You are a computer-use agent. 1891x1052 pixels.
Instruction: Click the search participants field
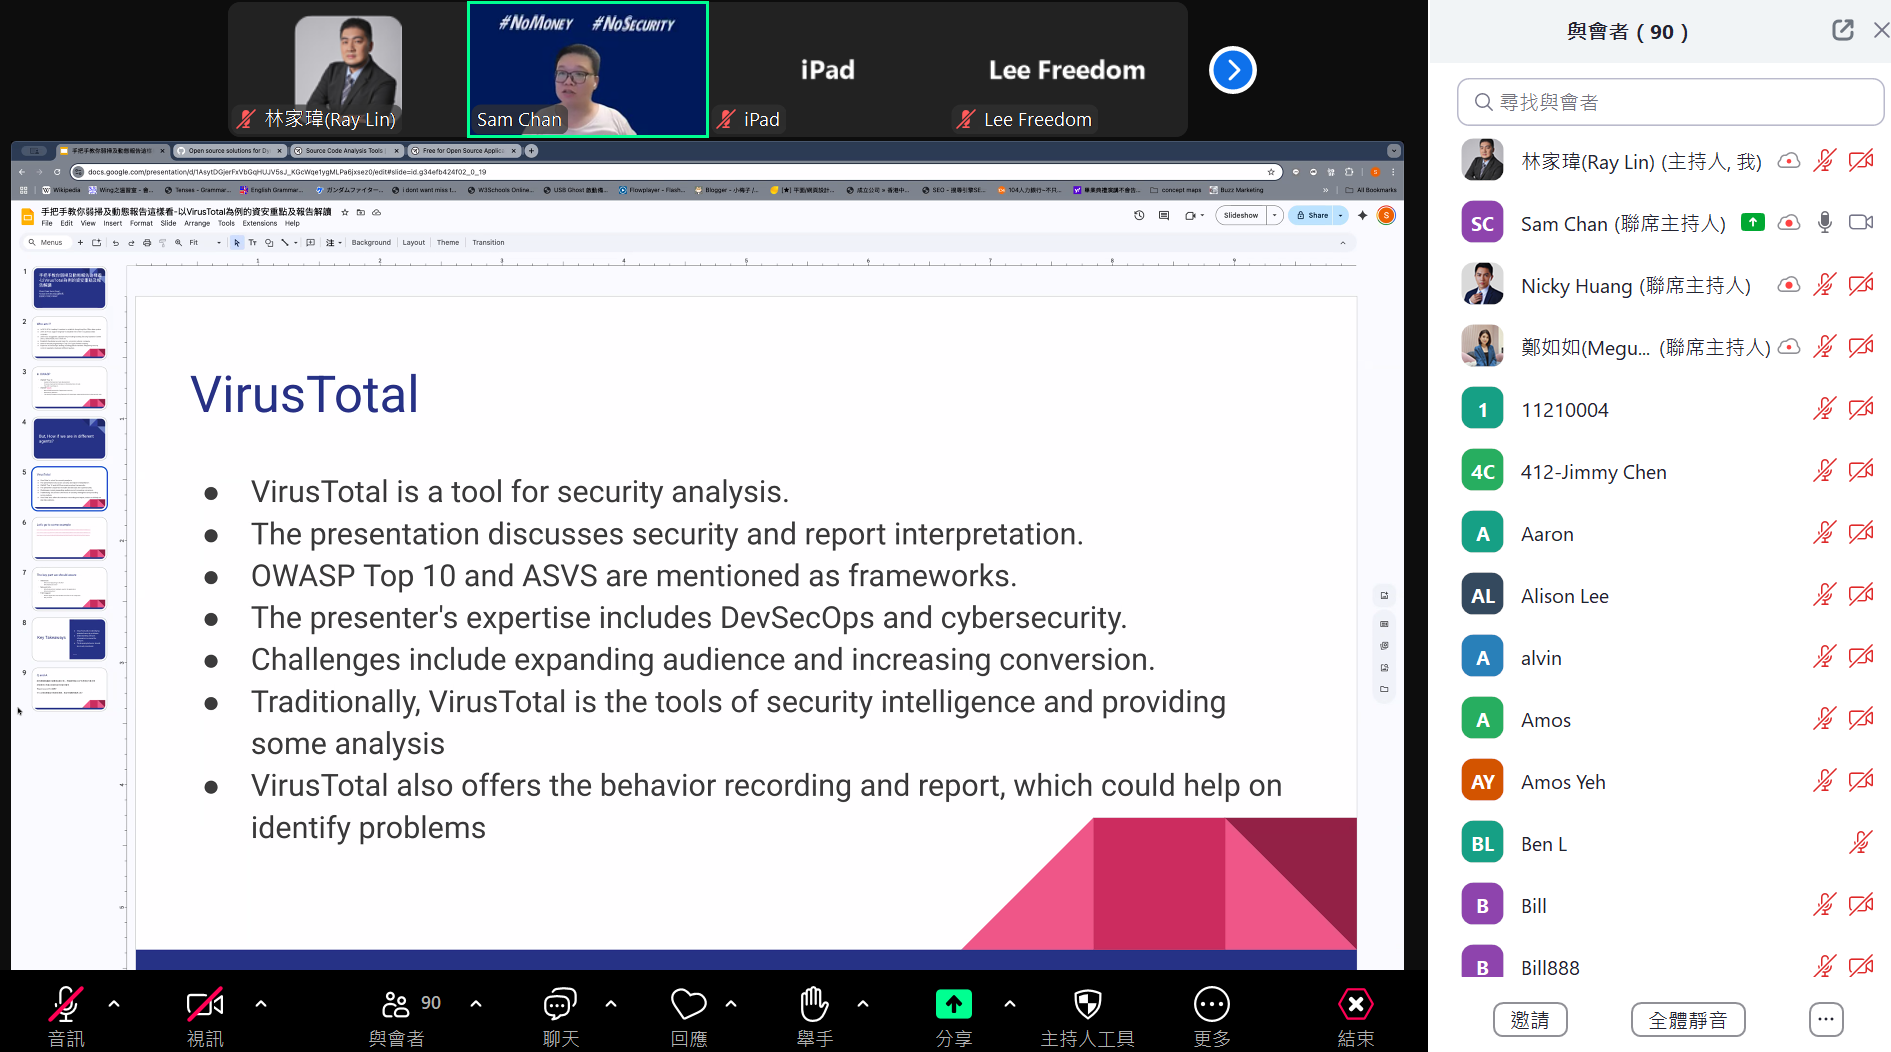click(1670, 102)
